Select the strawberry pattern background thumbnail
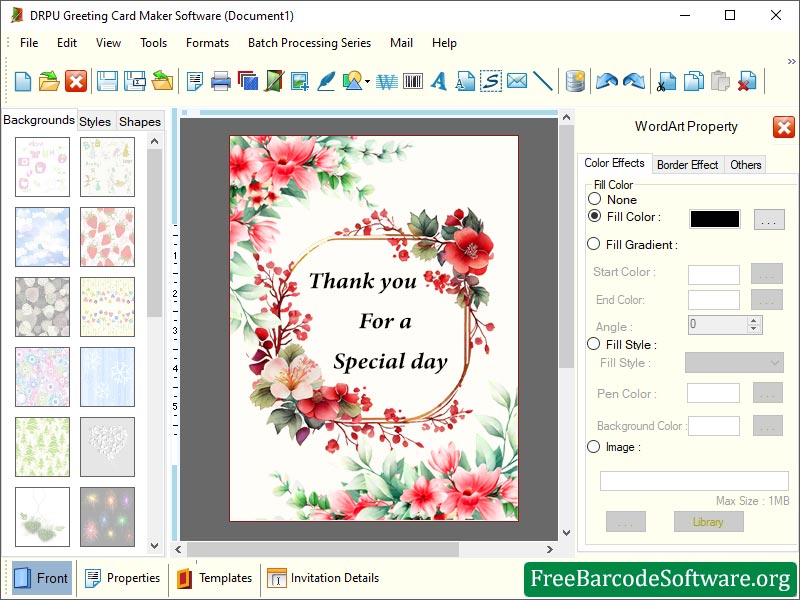 pos(107,237)
